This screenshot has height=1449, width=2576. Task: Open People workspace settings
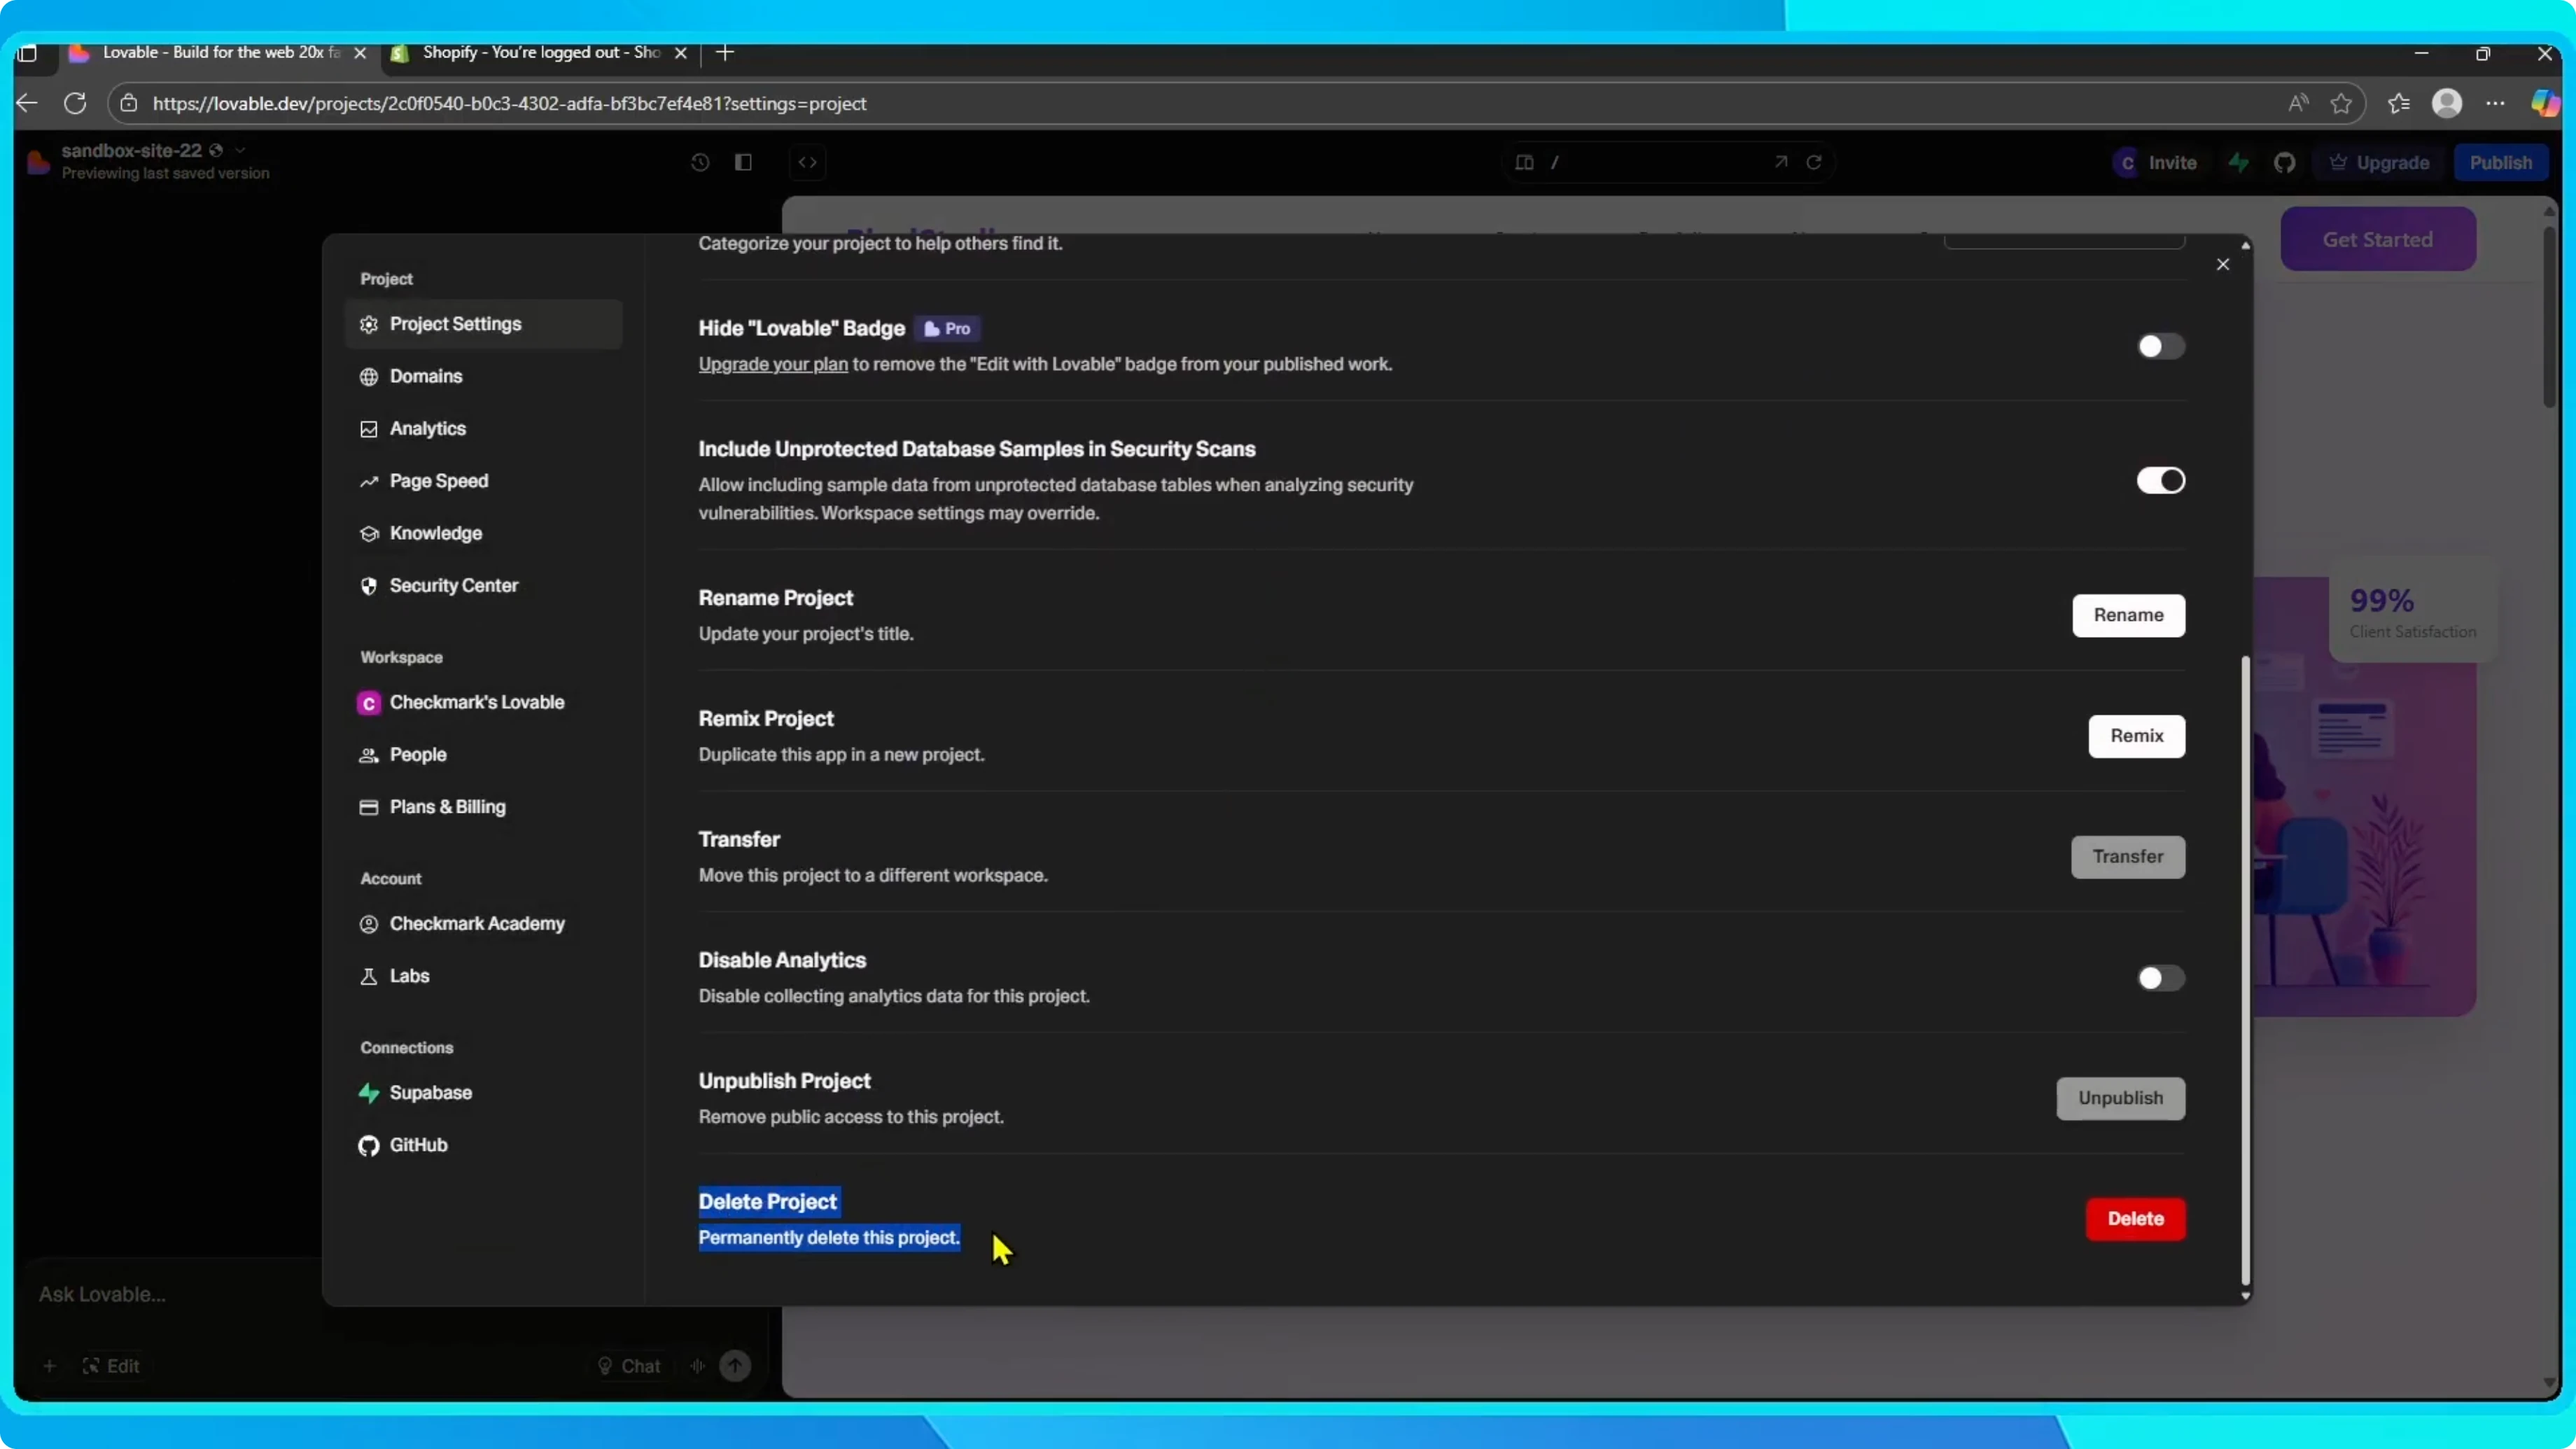click(x=483, y=754)
